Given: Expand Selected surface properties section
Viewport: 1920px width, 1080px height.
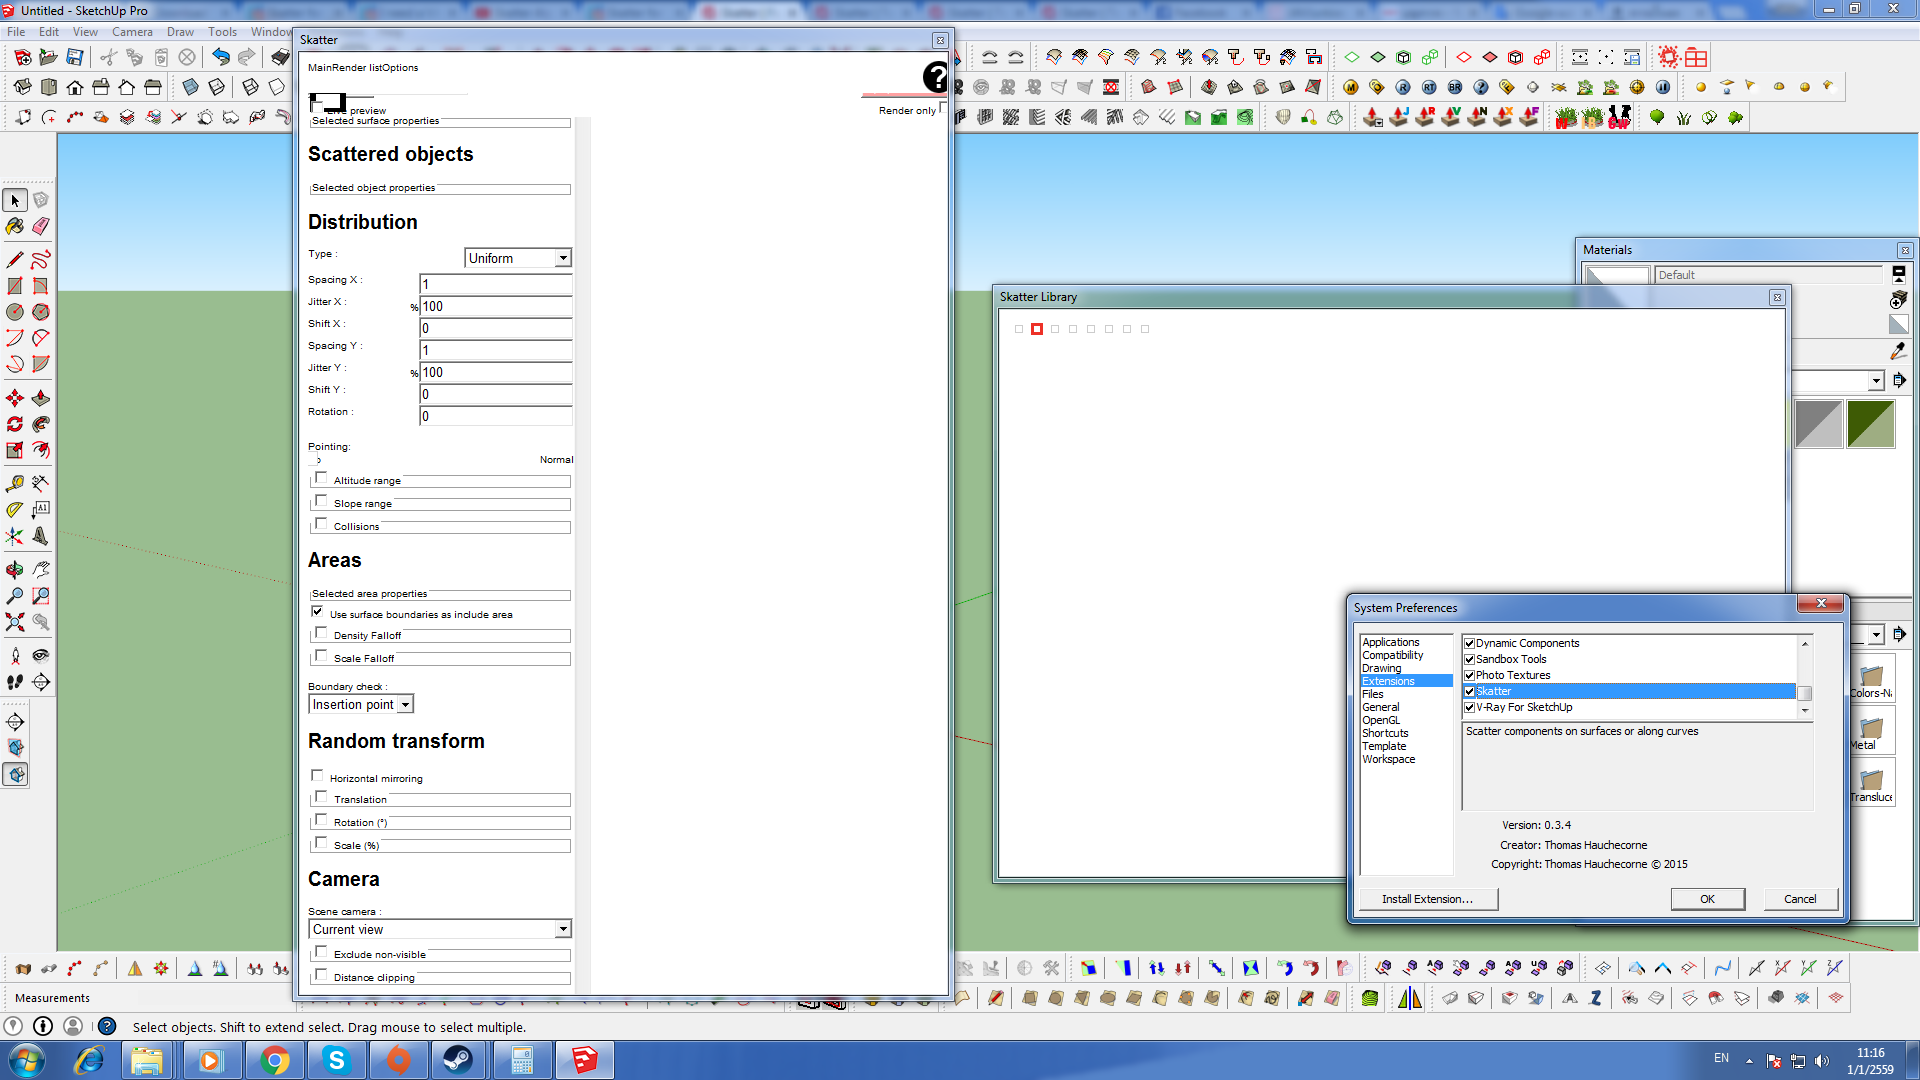Looking at the screenshot, I should pyautogui.click(x=440, y=121).
